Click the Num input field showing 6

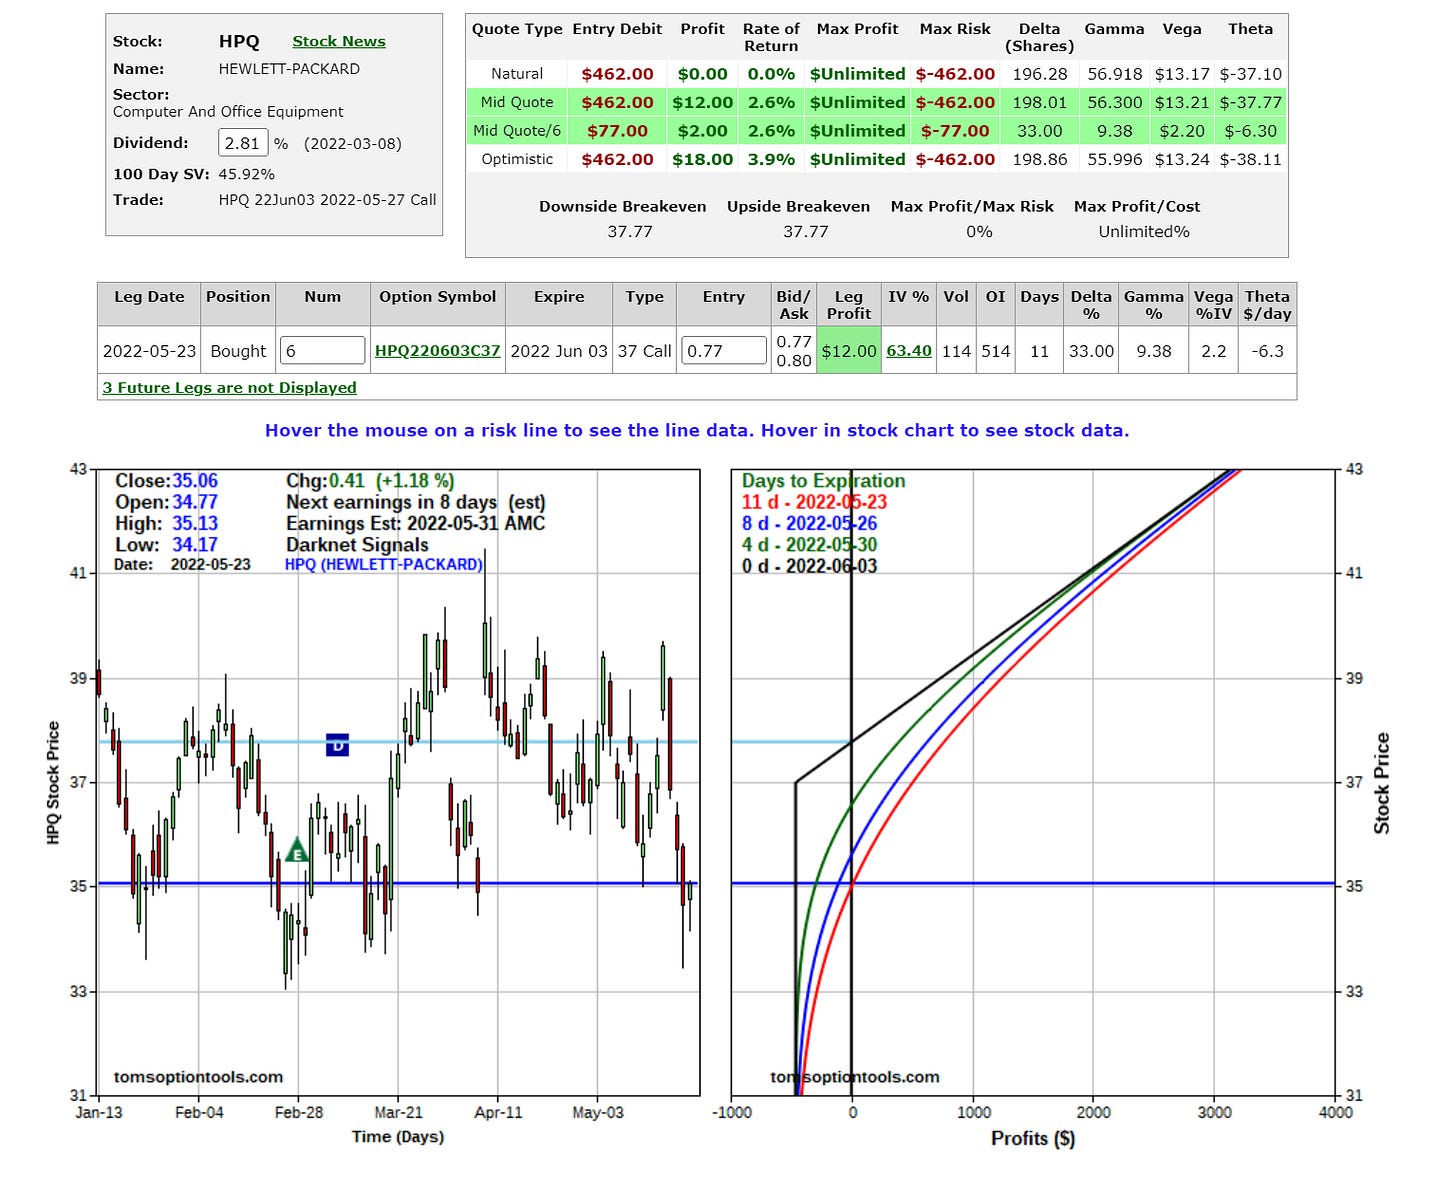(322, 351)
